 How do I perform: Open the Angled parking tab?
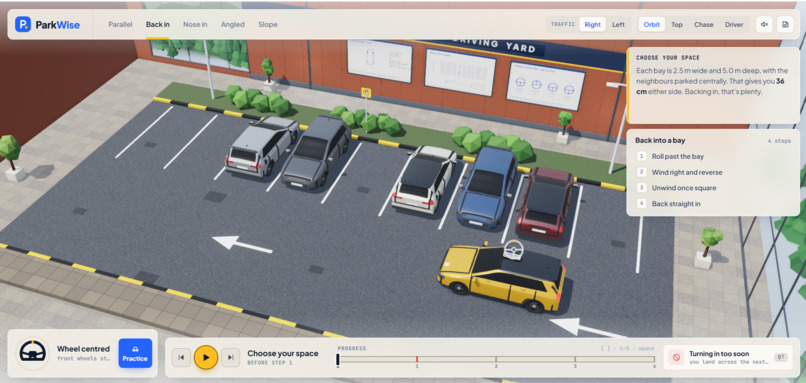pos(233,24)
